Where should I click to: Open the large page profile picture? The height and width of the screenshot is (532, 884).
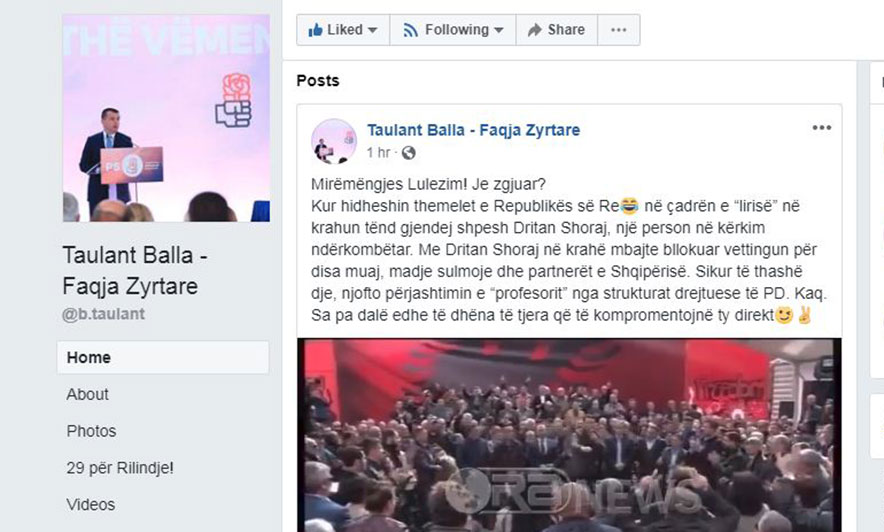coord(166,118)
